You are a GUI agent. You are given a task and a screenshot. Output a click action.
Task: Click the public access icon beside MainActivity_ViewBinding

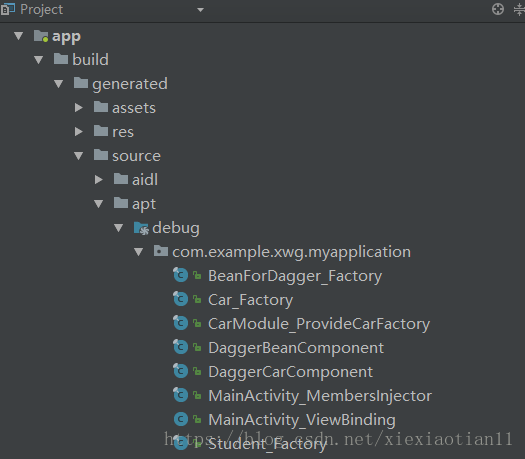(197, 419)
